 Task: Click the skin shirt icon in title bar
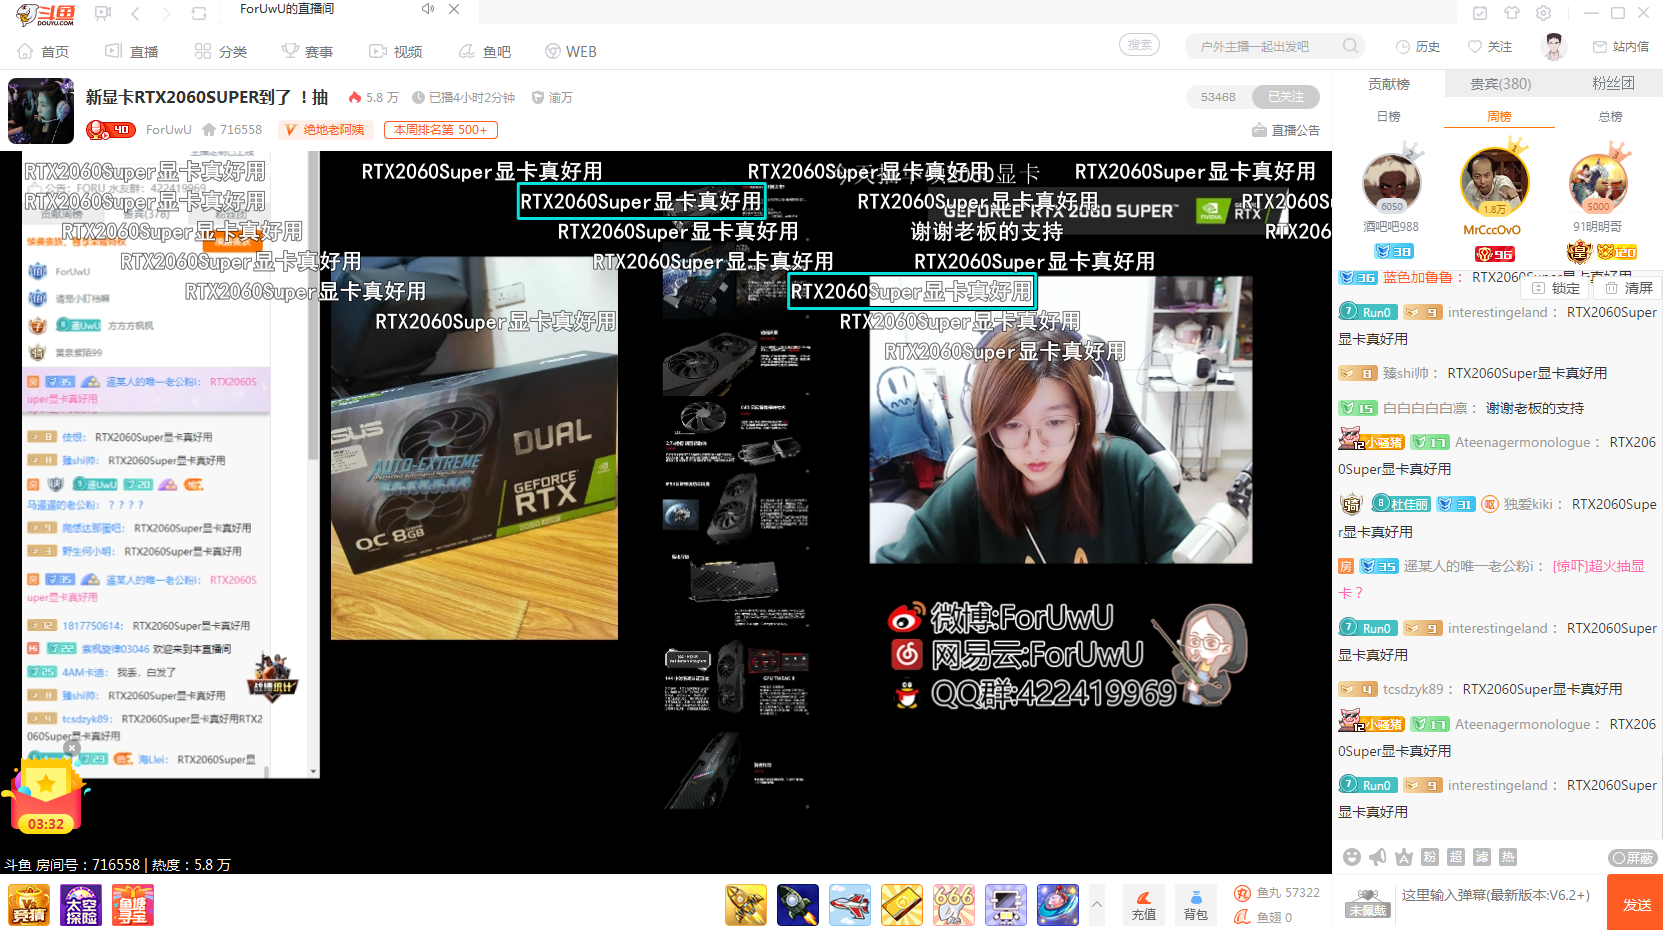[x=1512, y=13]
